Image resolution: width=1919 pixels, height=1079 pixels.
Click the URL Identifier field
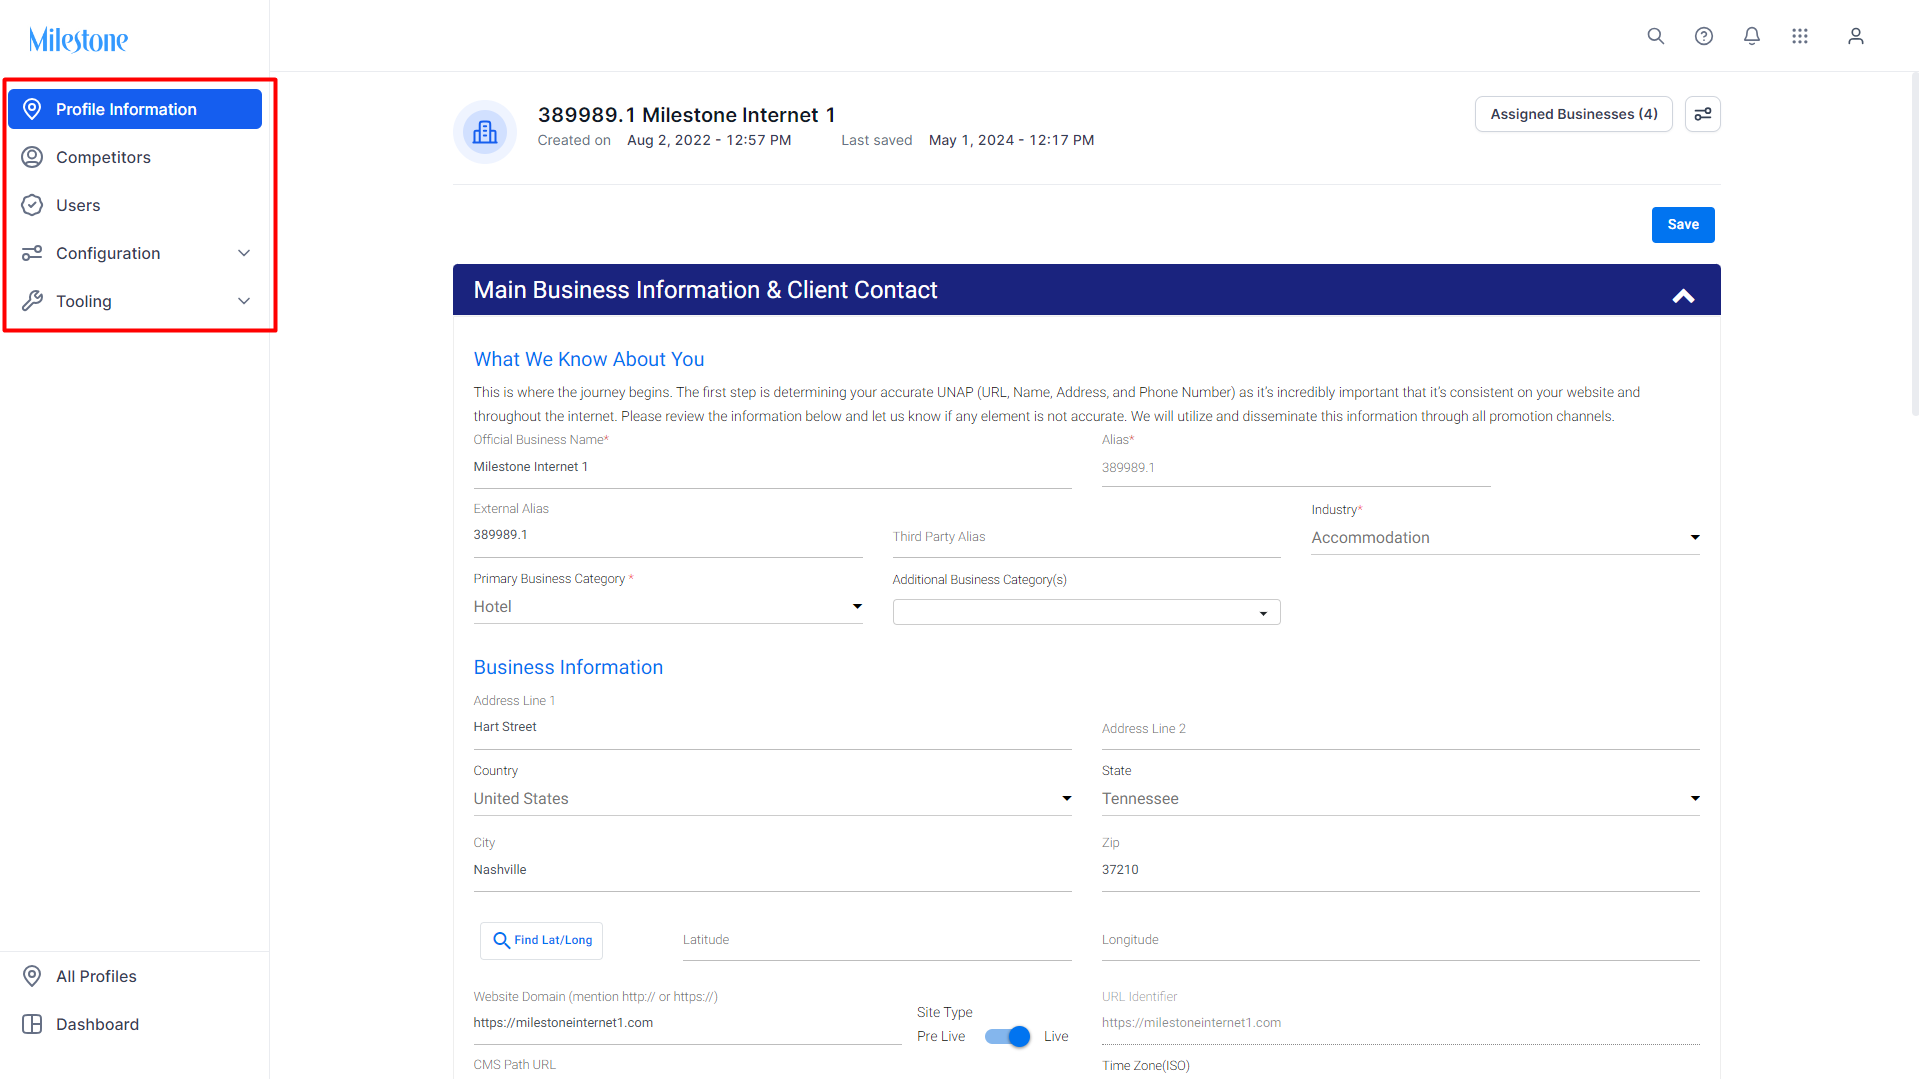click(1400, 1024)
